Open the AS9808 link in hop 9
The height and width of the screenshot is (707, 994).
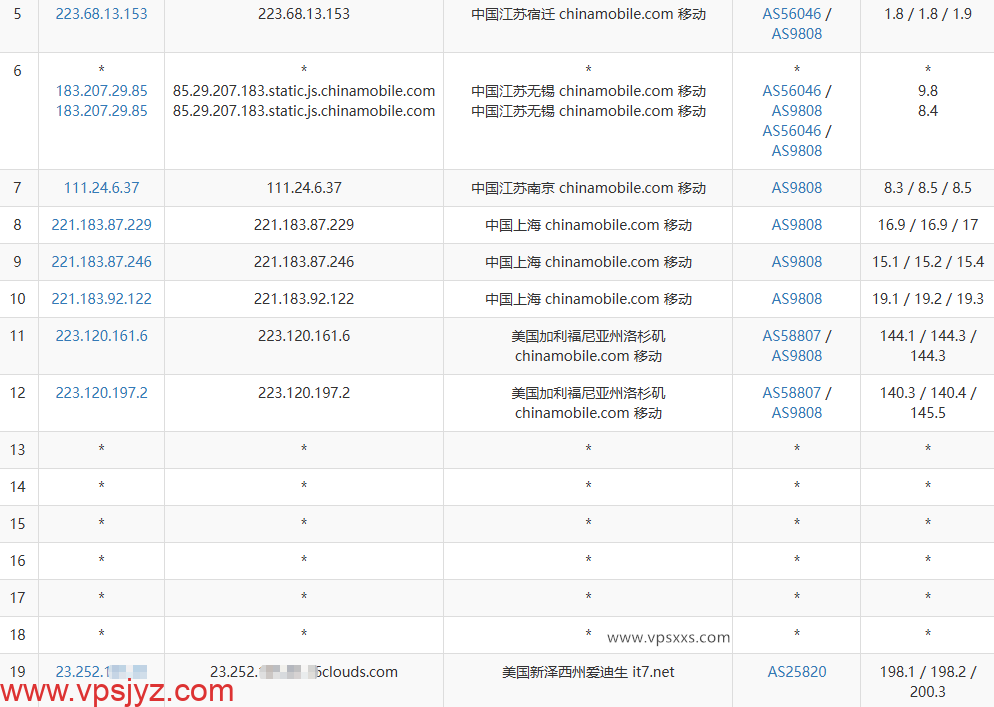pyautogui.click(x=797, y=262)
